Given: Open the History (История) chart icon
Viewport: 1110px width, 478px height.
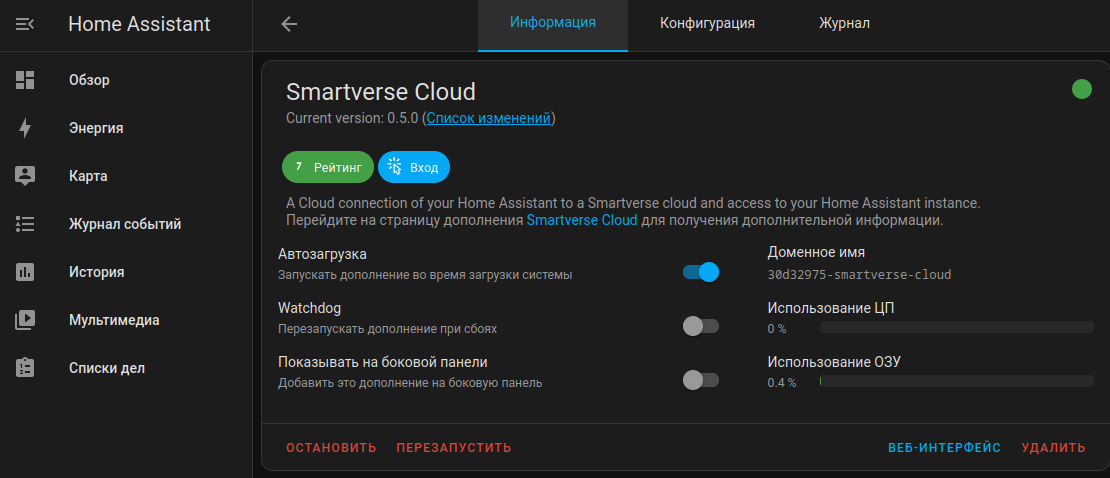Looking at the screenshot, I should tap(25, 272).
